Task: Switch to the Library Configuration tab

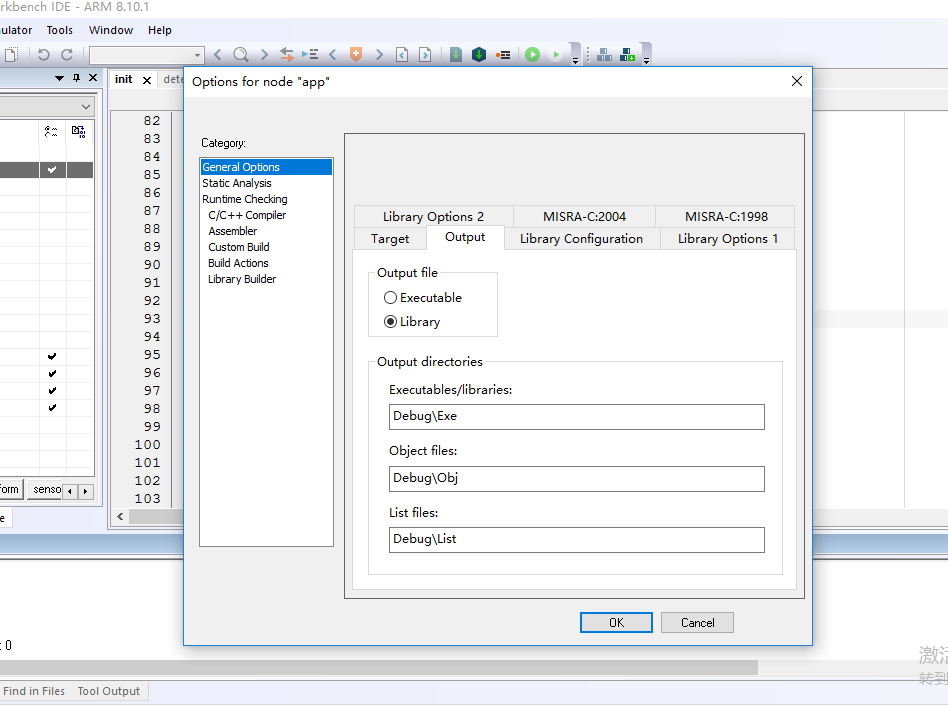Action: pos(581,239)
